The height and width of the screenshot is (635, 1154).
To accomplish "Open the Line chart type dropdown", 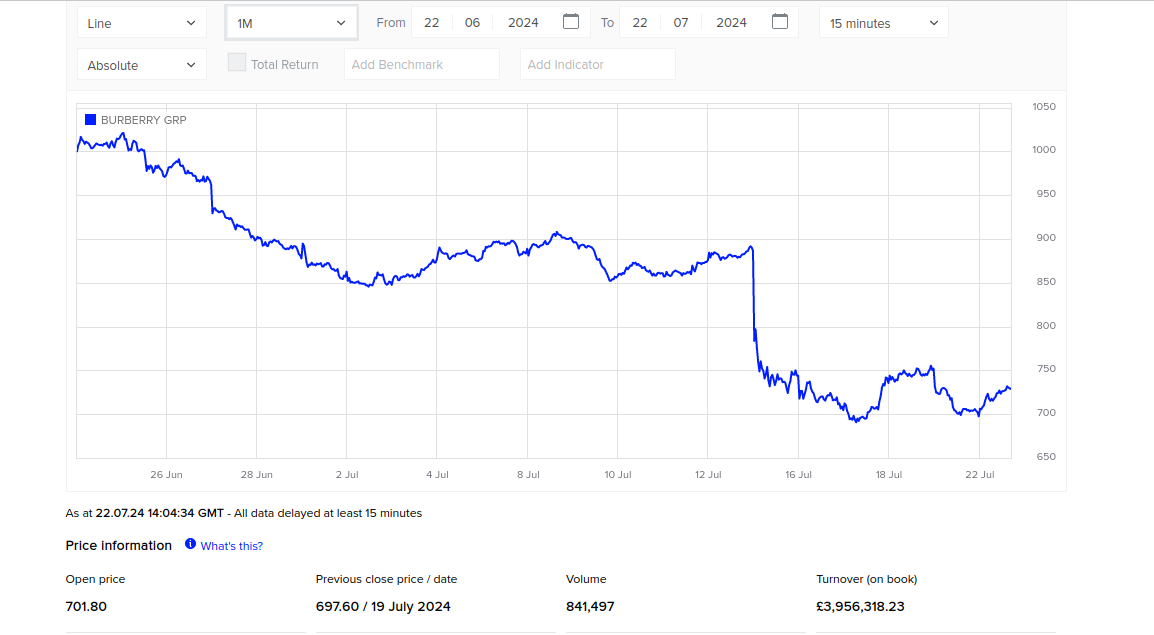I will point(141,22).
